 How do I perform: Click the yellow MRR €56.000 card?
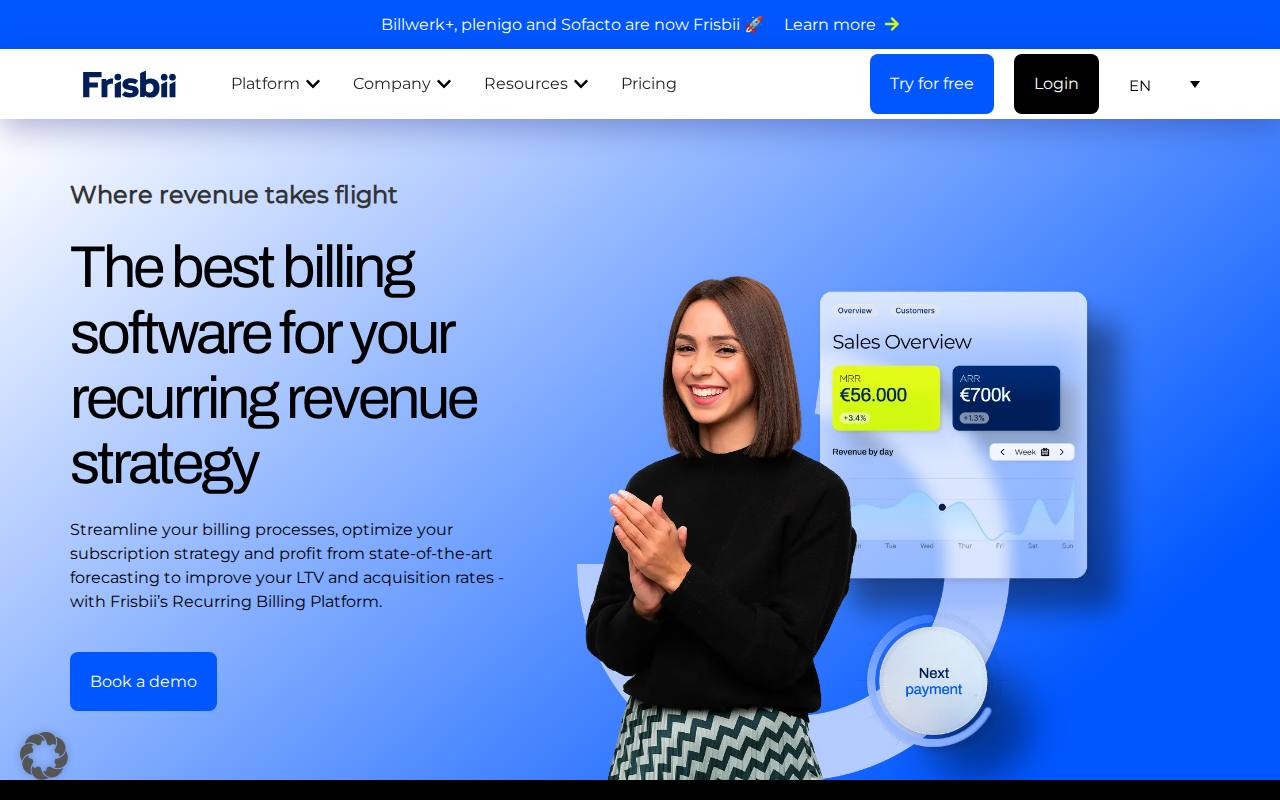(886, 398)
